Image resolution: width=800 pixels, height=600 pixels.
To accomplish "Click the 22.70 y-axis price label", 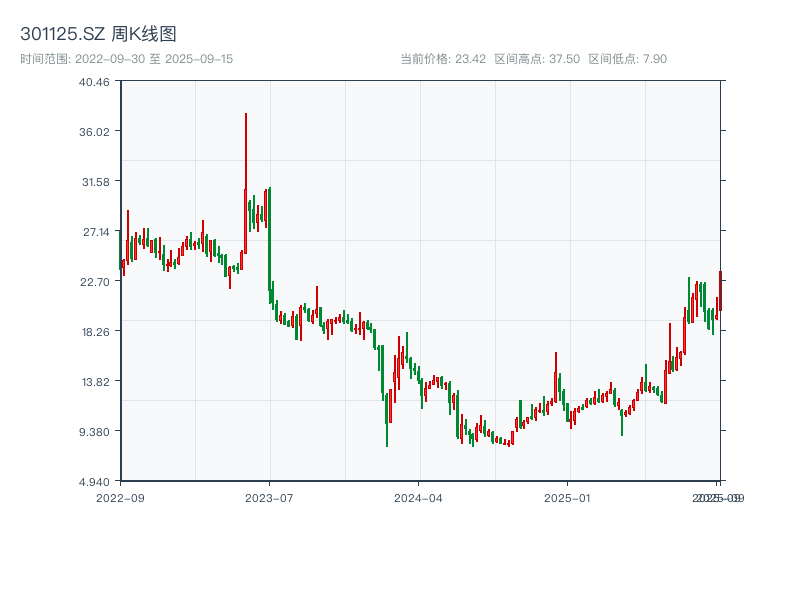I will click(x=94, y=281).
